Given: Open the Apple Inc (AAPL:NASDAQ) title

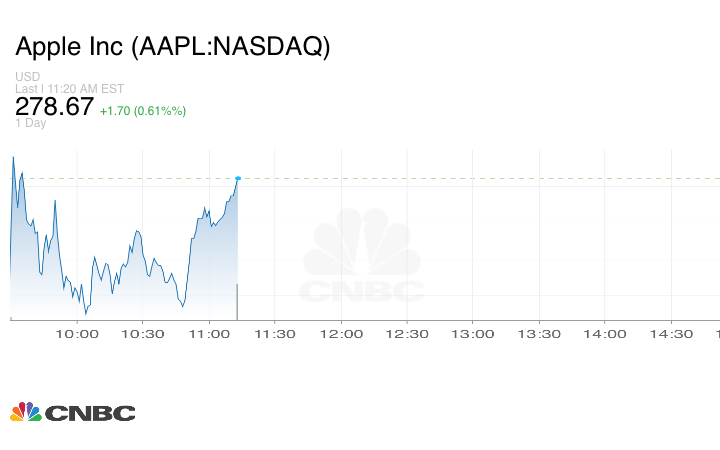Looking at the screenshot, I should click(172, 47).
